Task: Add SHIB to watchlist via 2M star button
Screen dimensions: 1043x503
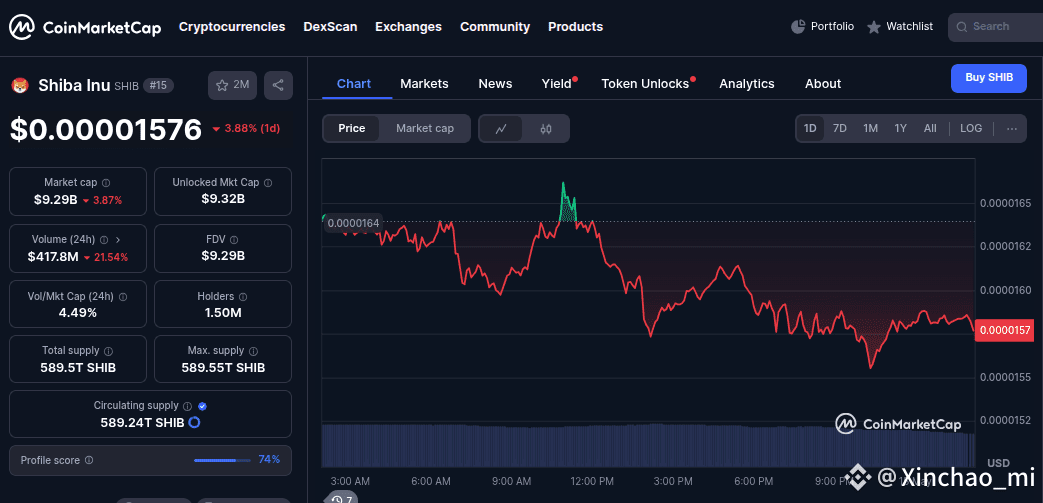Action: tap(232, 85)
